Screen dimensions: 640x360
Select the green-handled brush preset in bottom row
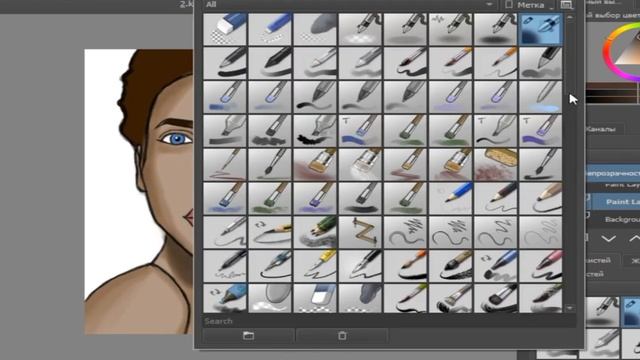tap(405, 298)
